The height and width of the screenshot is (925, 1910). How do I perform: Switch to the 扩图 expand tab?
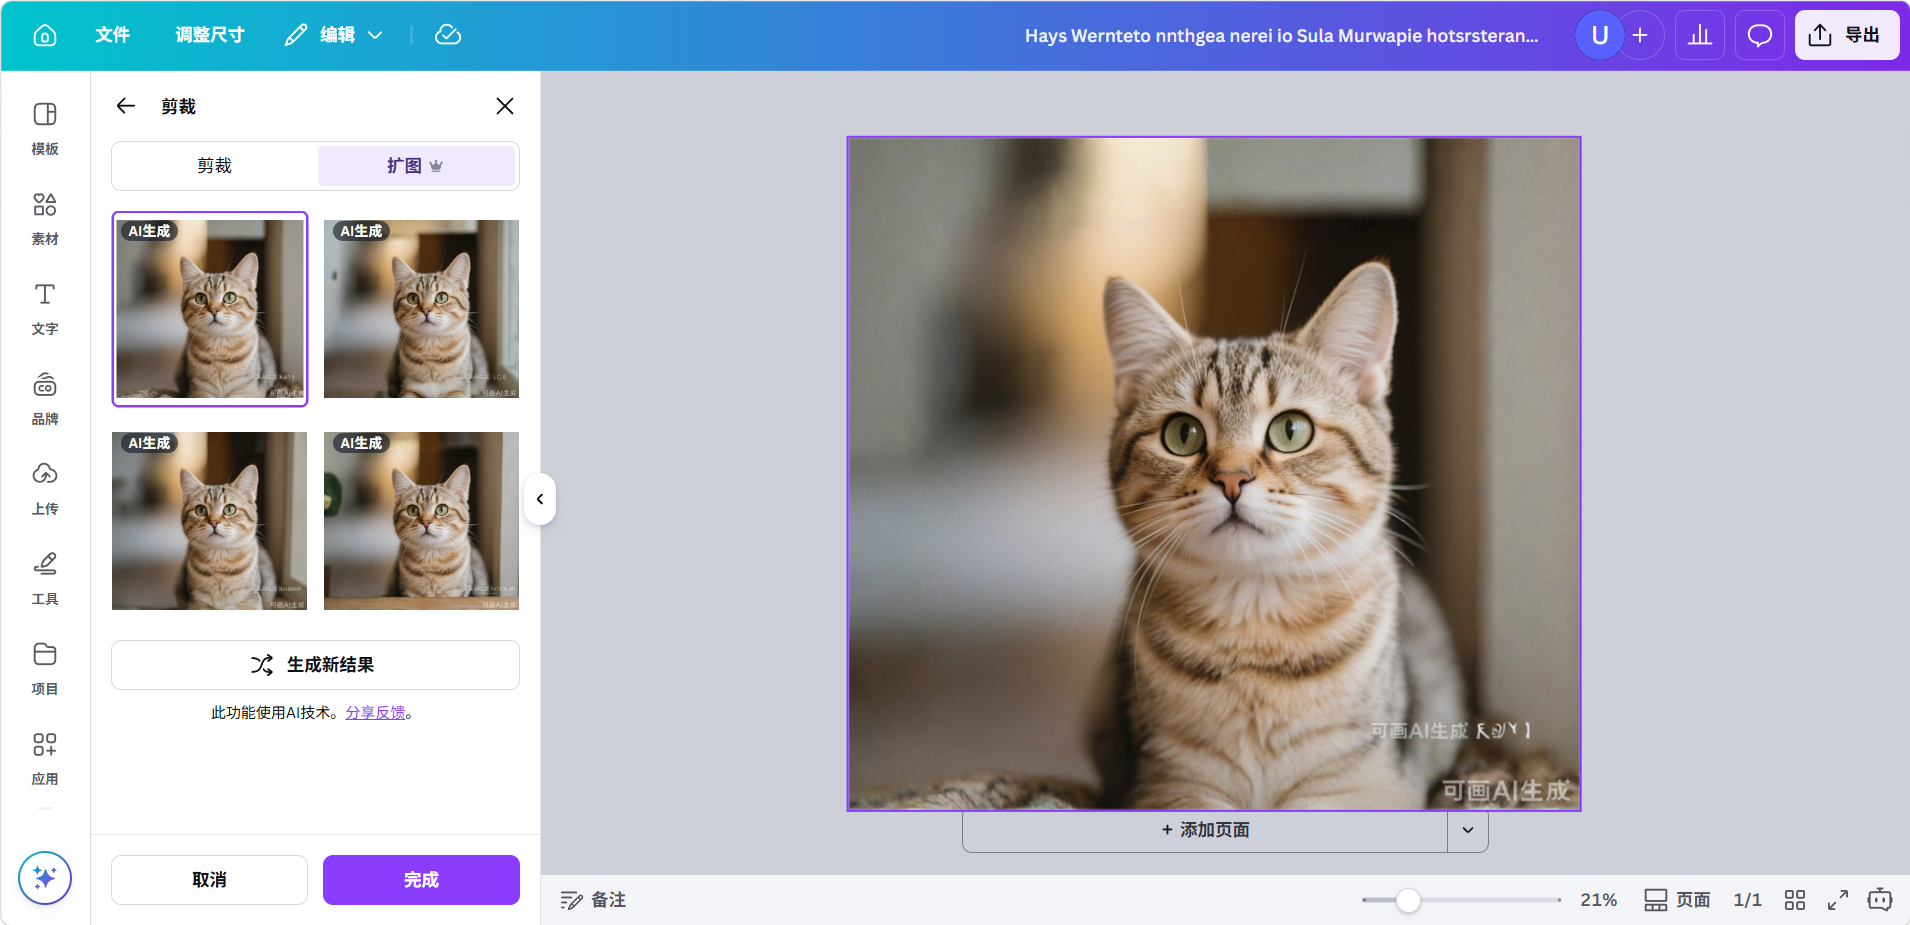[416, 166]
